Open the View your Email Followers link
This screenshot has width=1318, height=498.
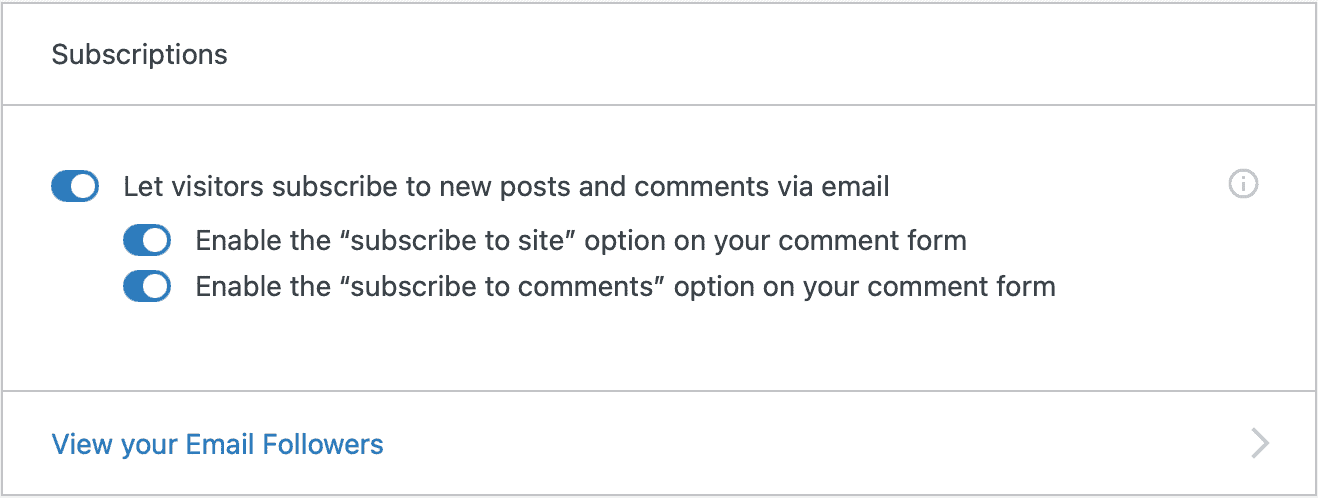click(217, 444)
